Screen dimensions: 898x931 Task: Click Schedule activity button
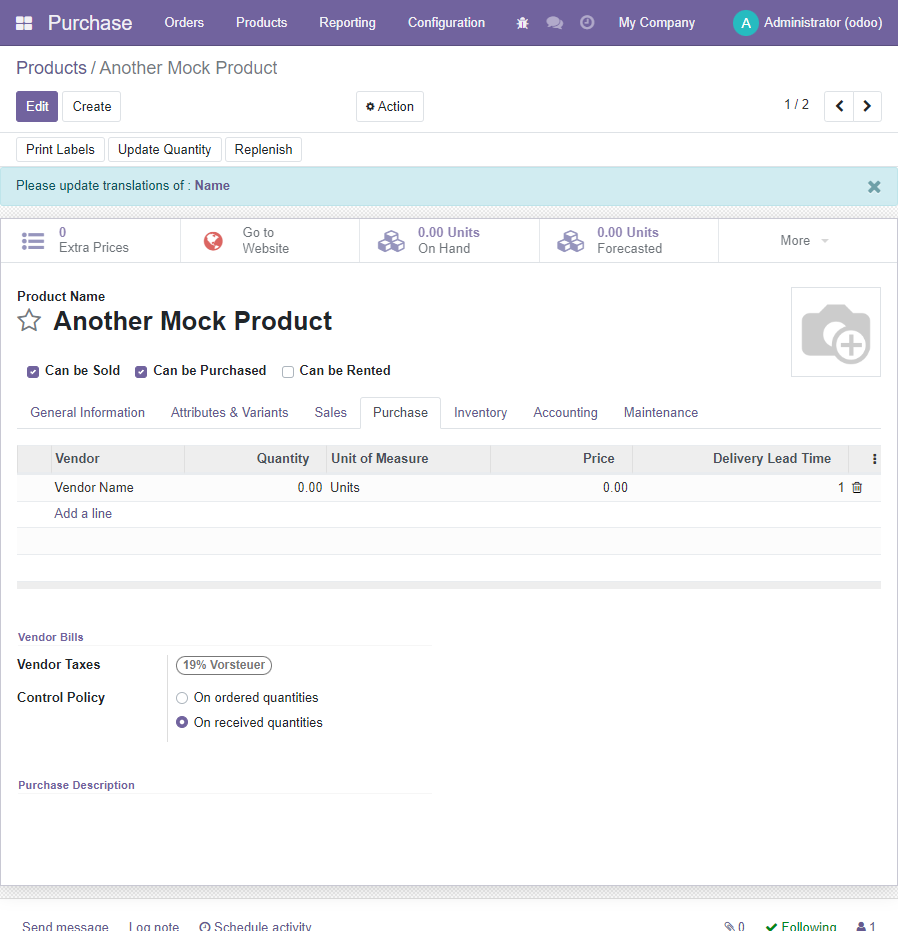[255, 926]
